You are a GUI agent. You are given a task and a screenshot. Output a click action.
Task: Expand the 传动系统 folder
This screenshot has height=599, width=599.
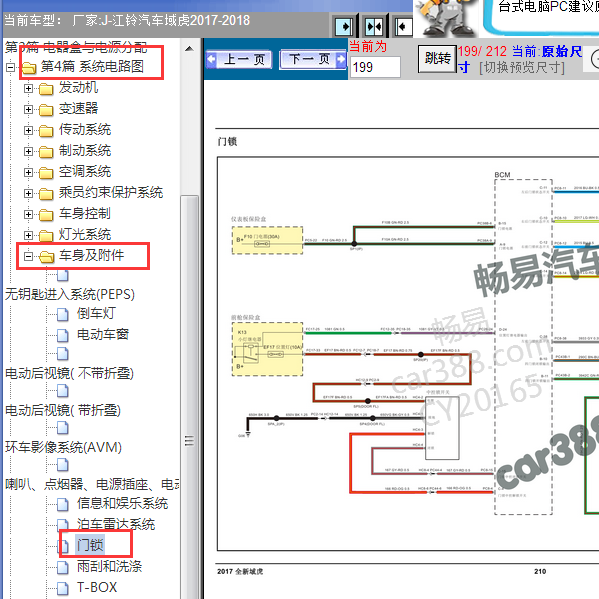tap(28, 130)
